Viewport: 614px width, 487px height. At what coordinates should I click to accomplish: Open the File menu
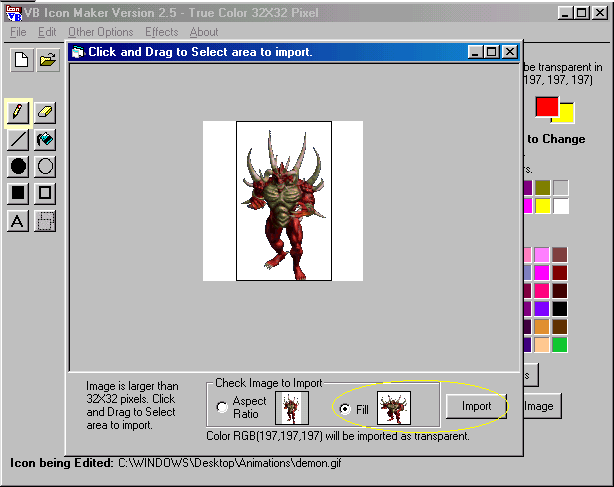[x=18, y=32]
